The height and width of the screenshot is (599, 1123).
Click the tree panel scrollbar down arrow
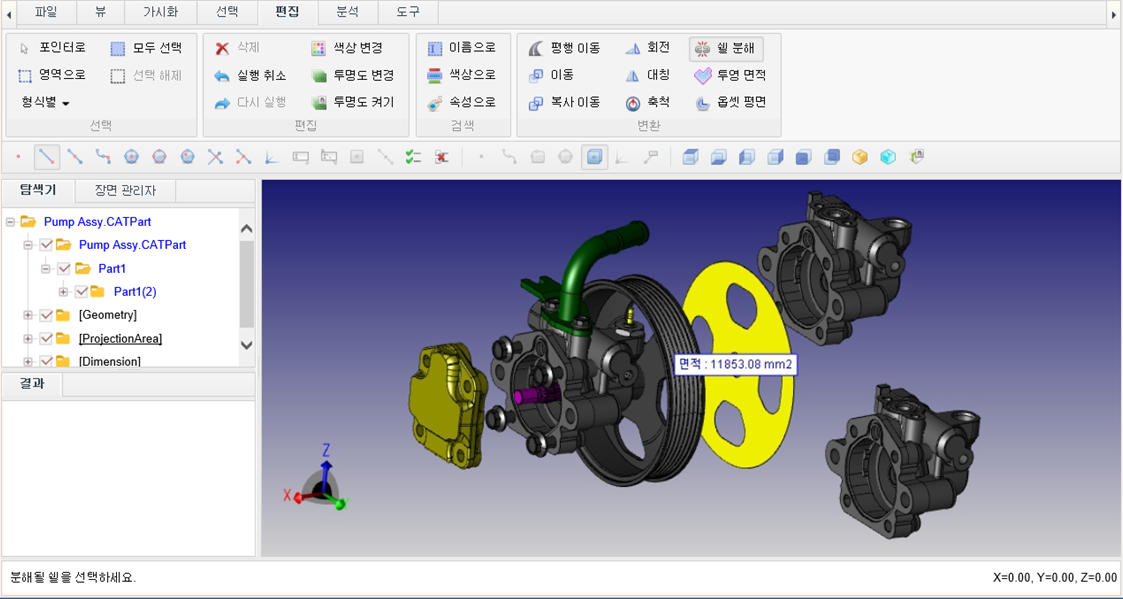(247, 345)
